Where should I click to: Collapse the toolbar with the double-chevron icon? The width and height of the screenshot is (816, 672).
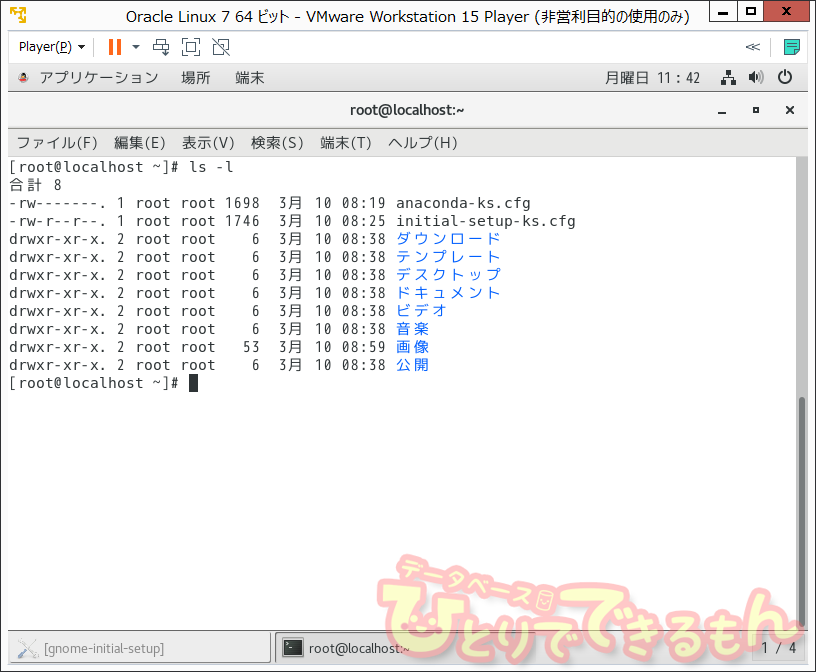pos(752,47)
